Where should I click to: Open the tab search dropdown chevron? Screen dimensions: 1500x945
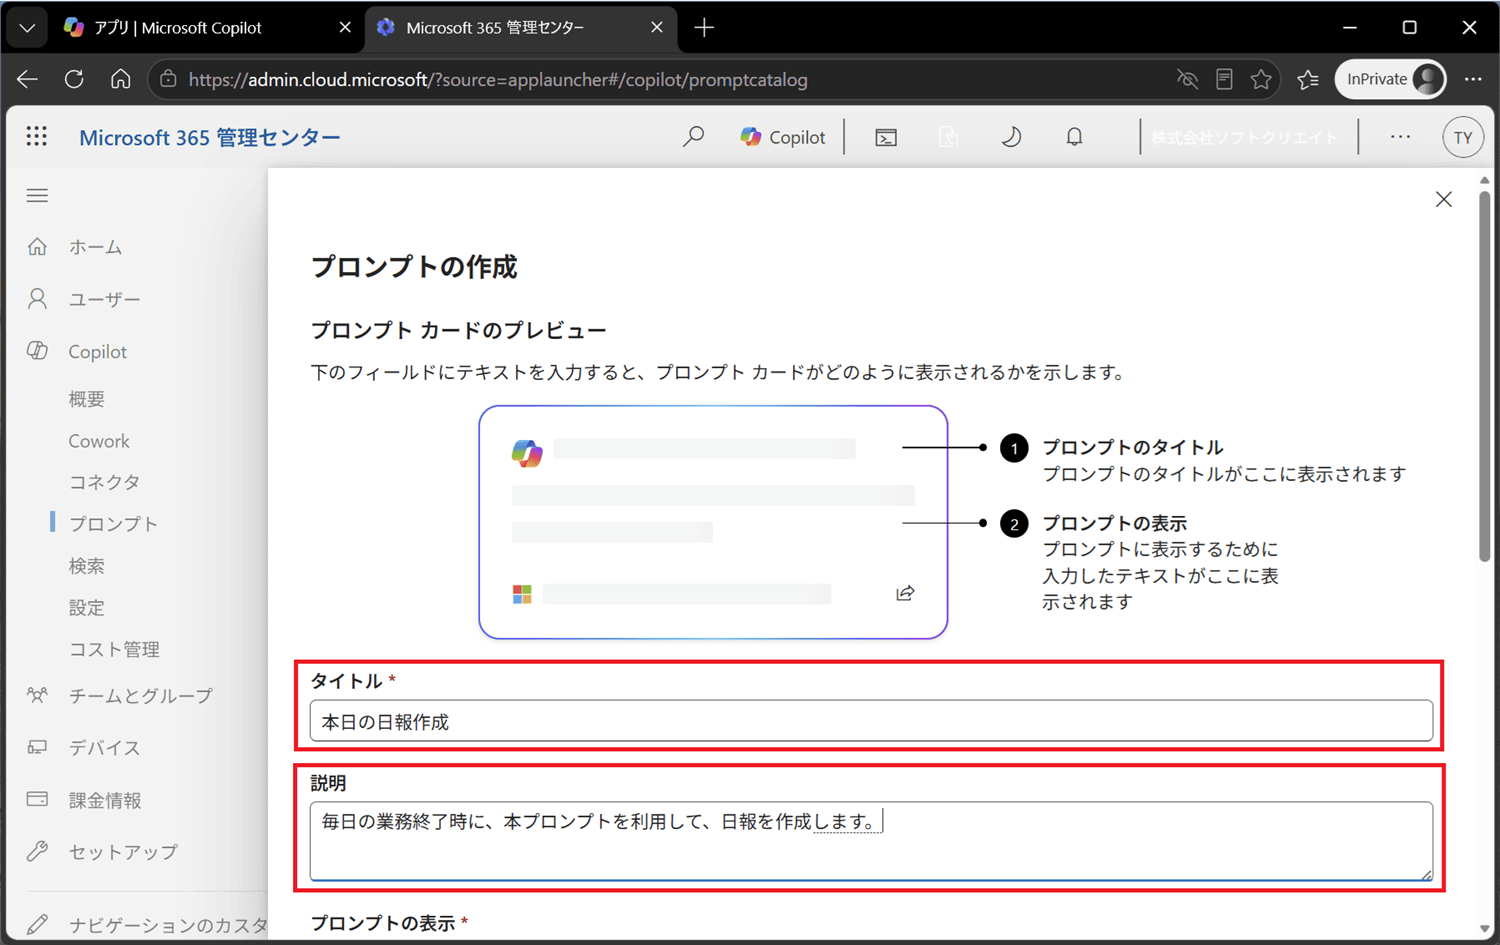tap(27, 28)
